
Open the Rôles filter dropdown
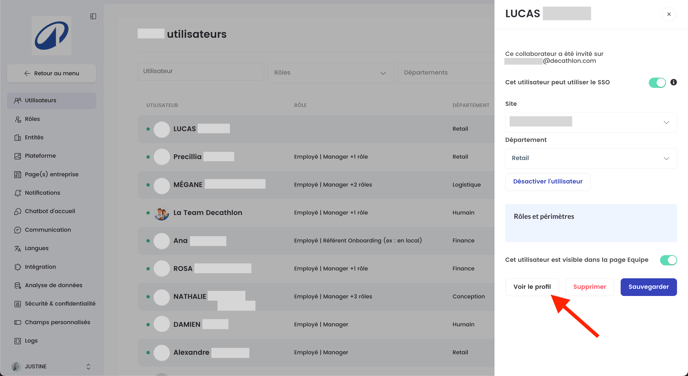click(330, 73)
